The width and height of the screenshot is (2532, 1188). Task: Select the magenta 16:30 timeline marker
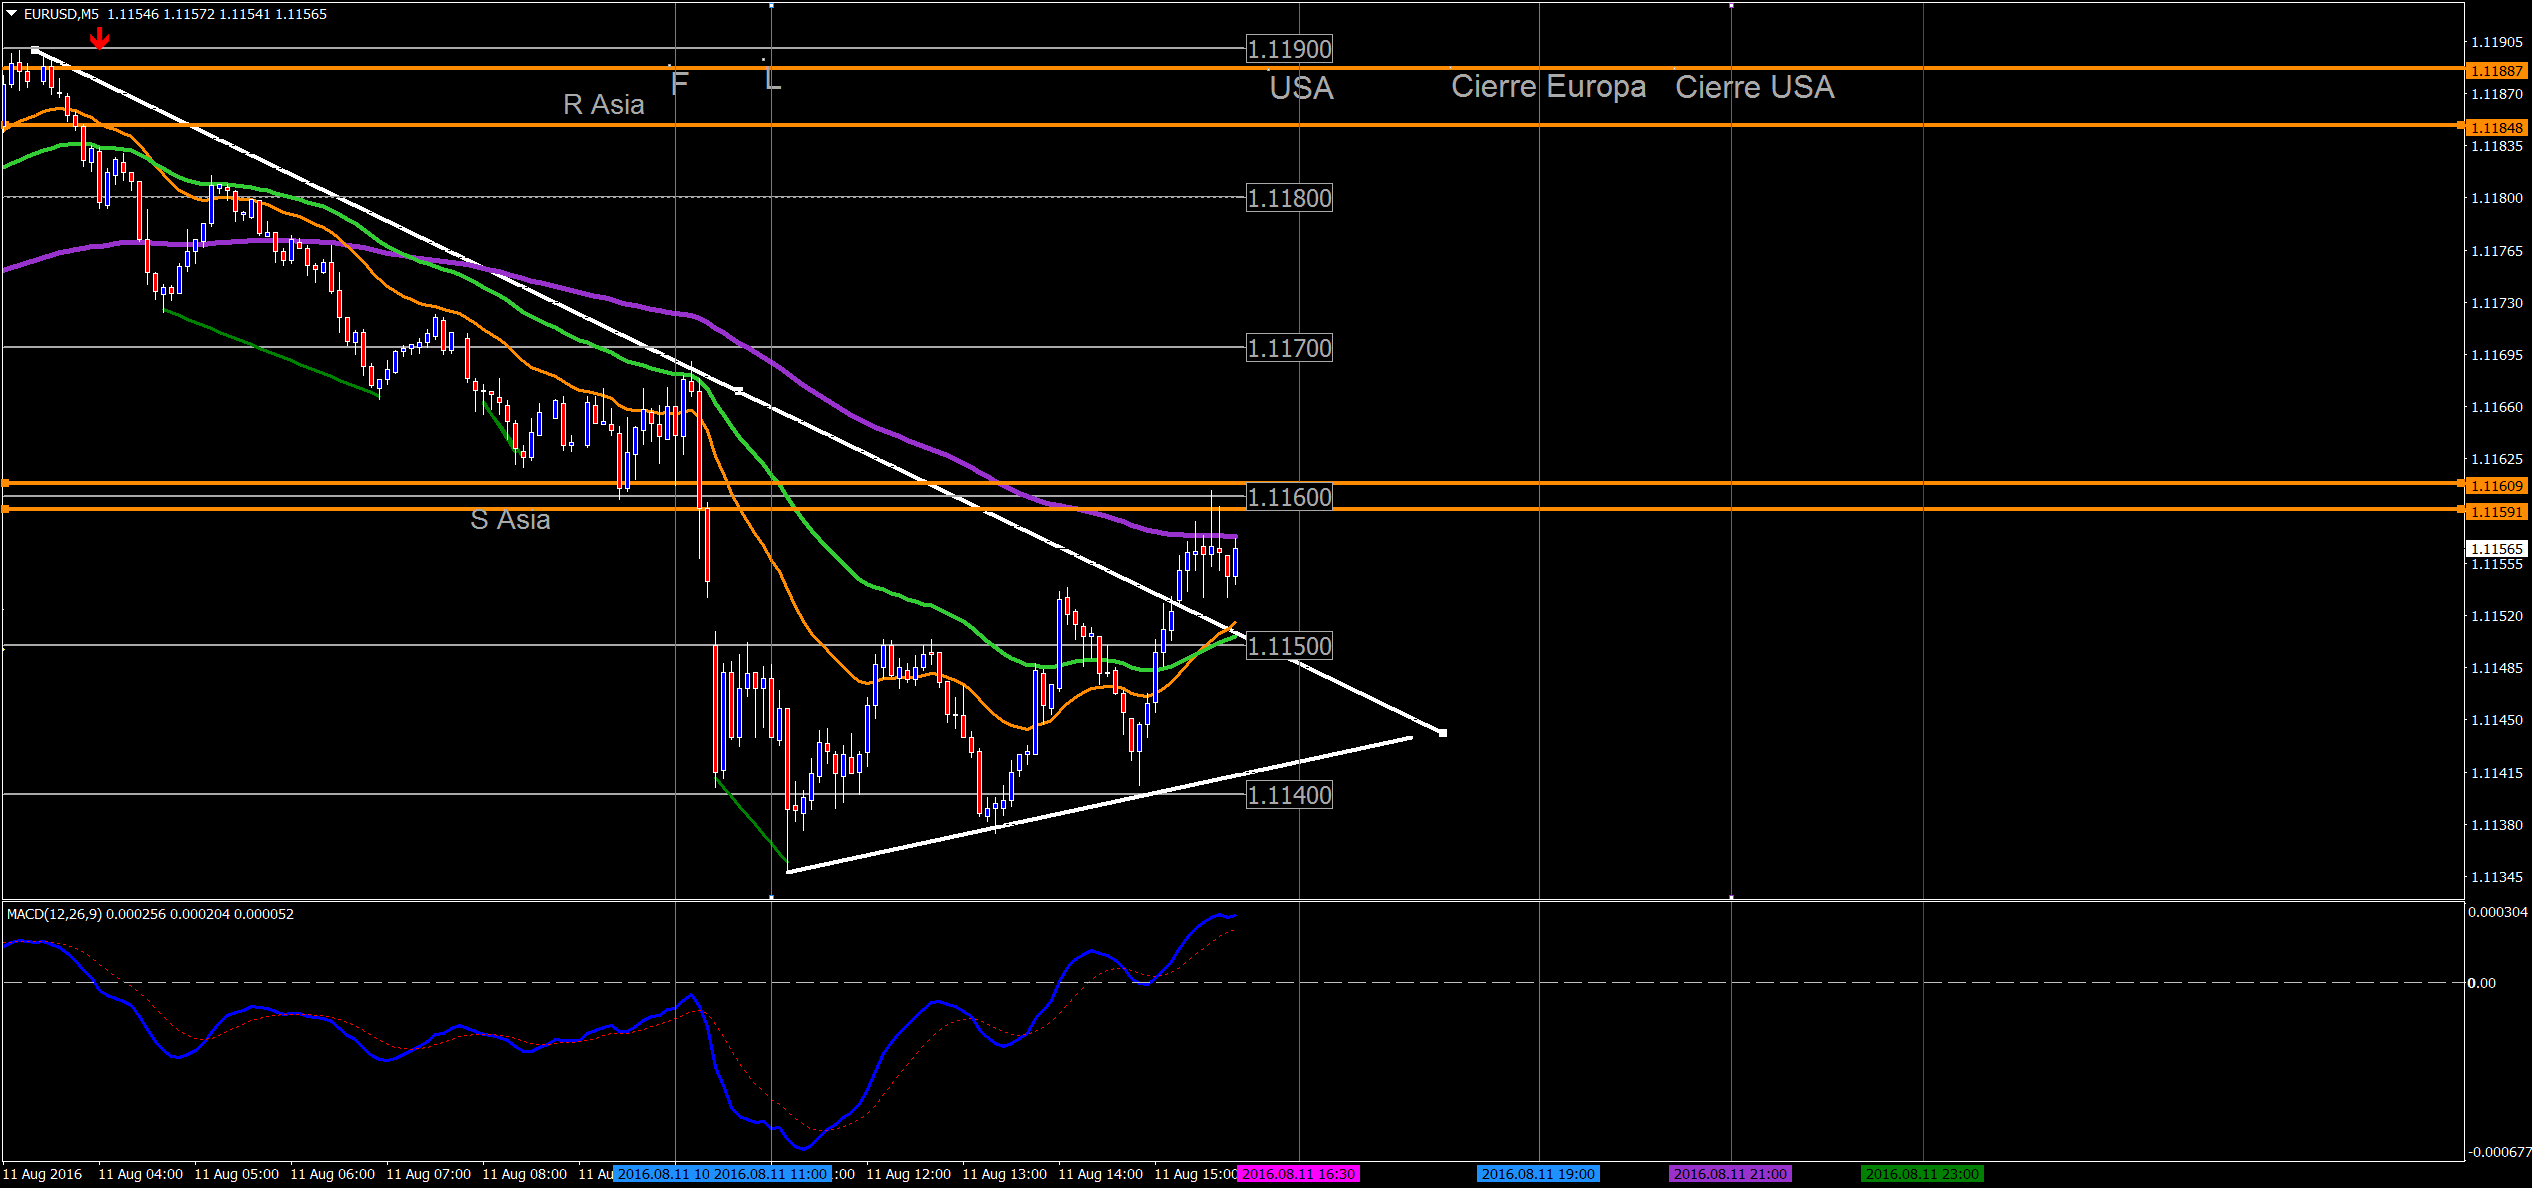point(1298,1174)
